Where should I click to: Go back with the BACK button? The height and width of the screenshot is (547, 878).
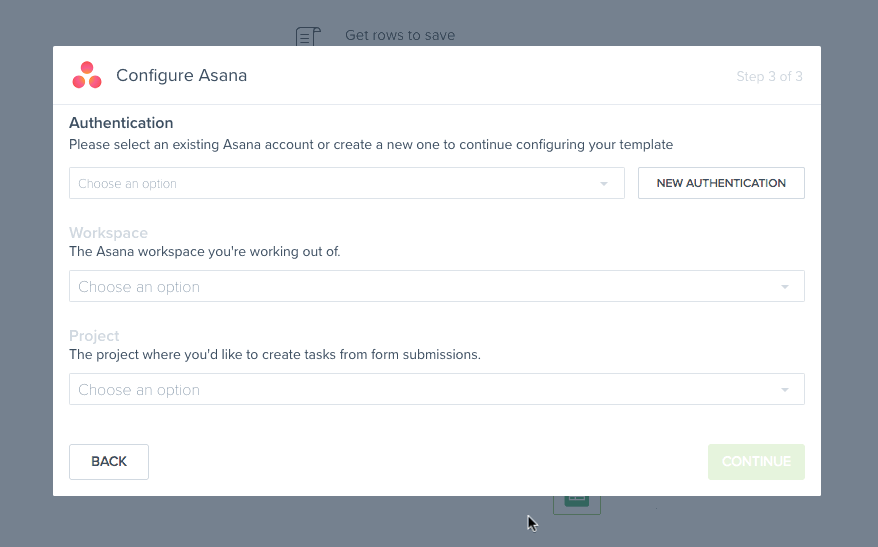pos(109,462)
